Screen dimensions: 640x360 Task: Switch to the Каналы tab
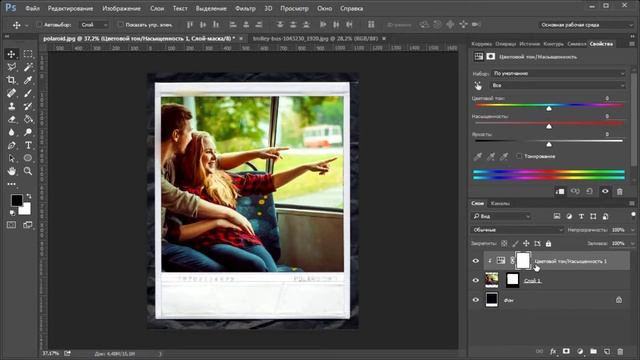[500, 203]
